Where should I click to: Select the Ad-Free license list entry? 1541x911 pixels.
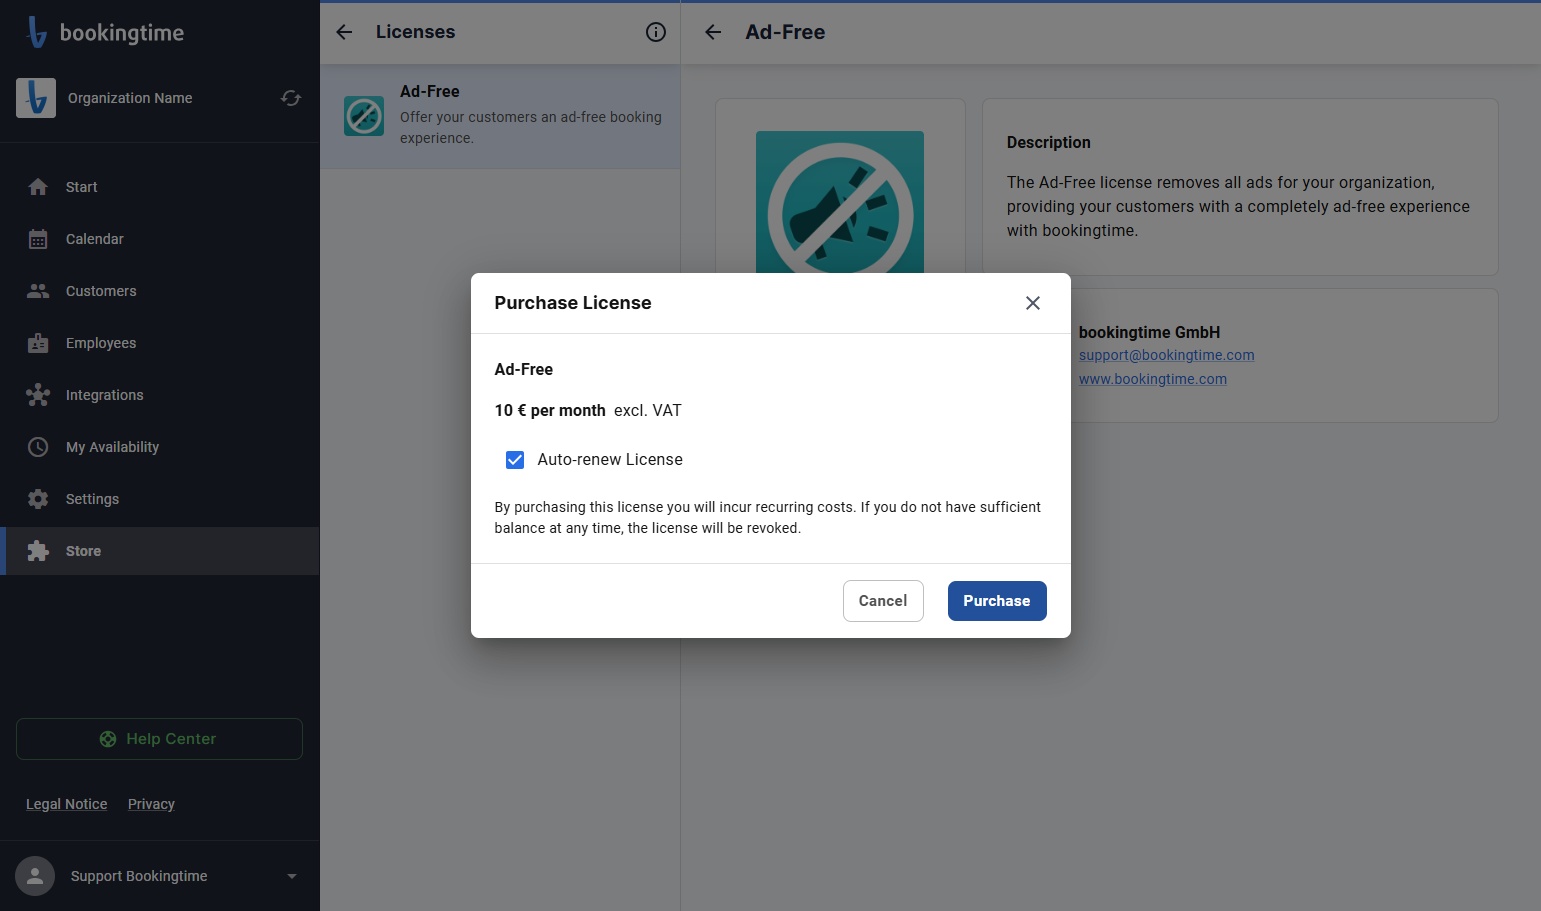(x=500, y=116)
